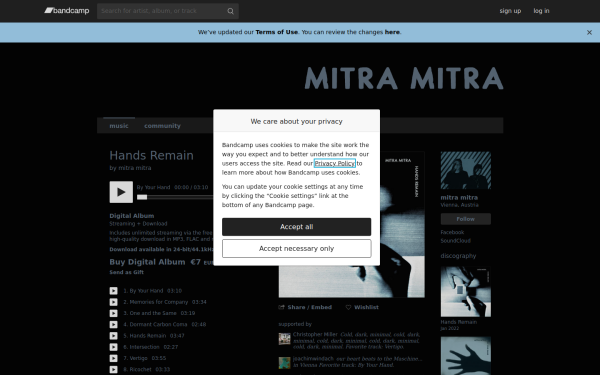Play track 2 Memories for Company
The height and width of the screenshot is (375, 600).
[x=114, y=302]
